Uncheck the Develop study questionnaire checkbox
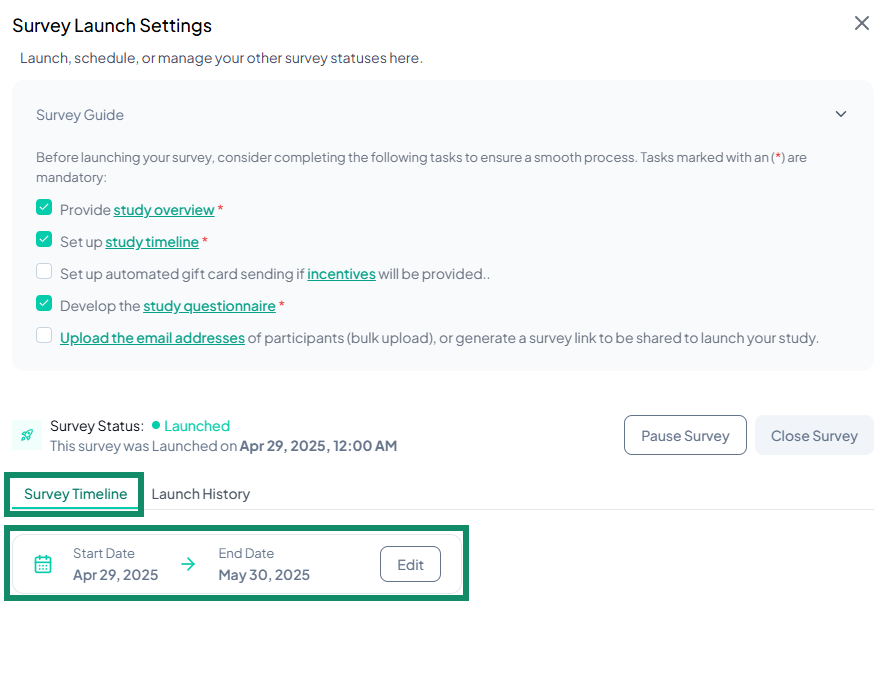Viewport: 885px width, 681px height. [x=44, y=304]
